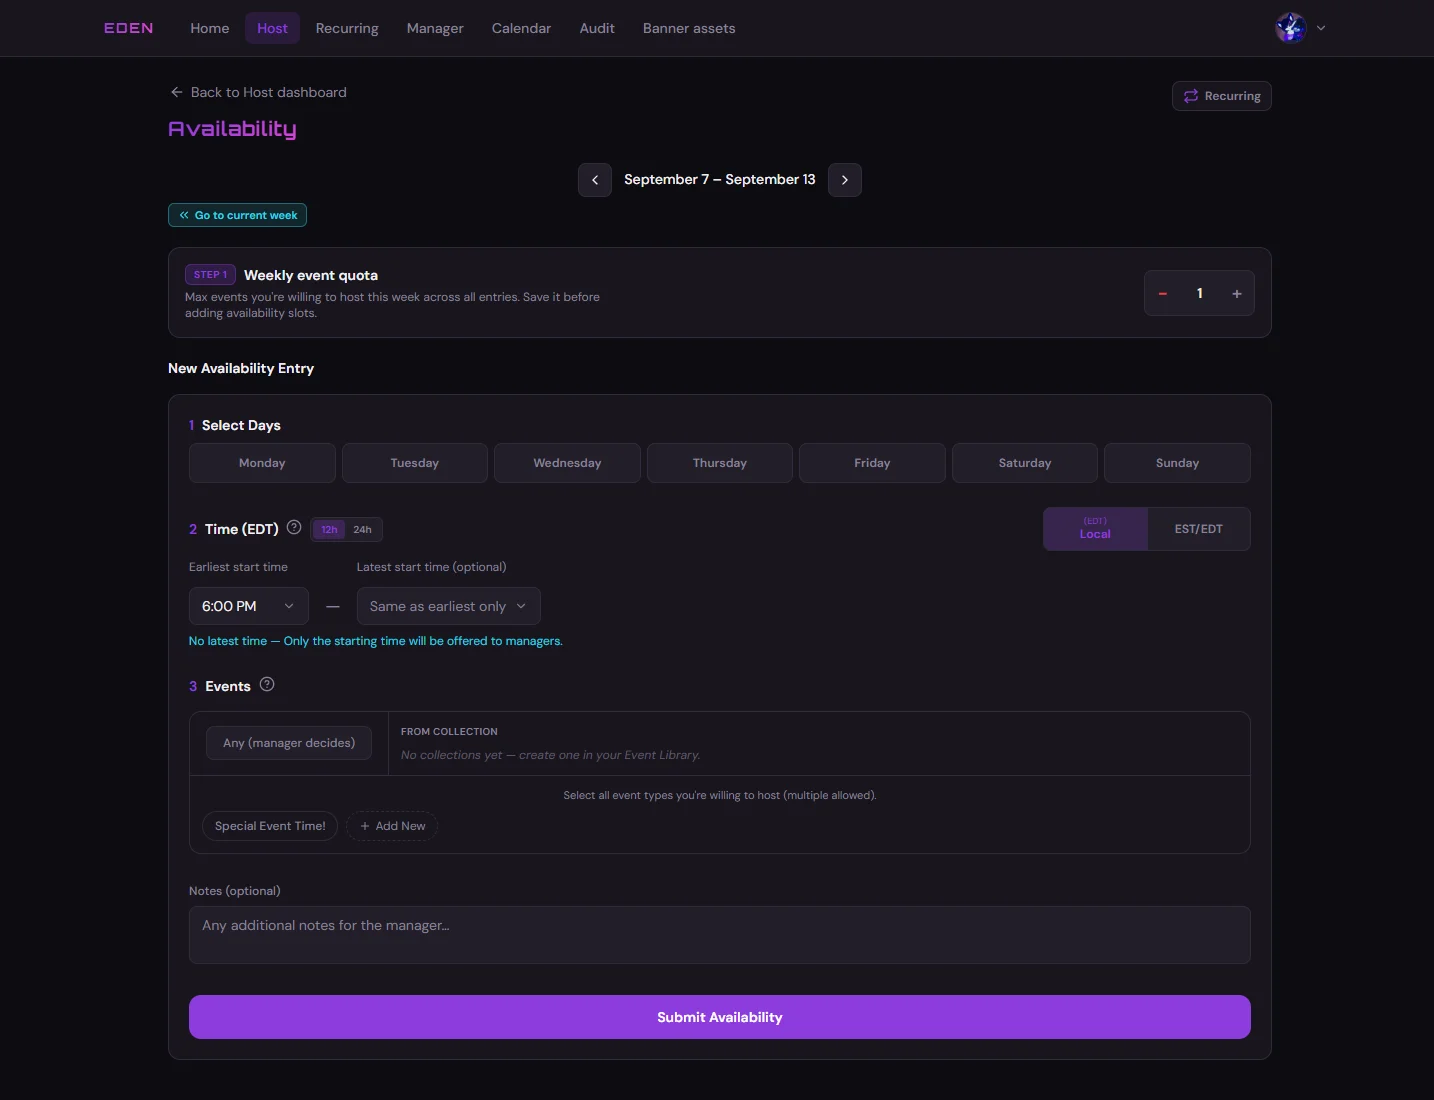Select Any (manager decides) event option
This screenshot has height=1100, width=1434.
click(x=289, y=743)
